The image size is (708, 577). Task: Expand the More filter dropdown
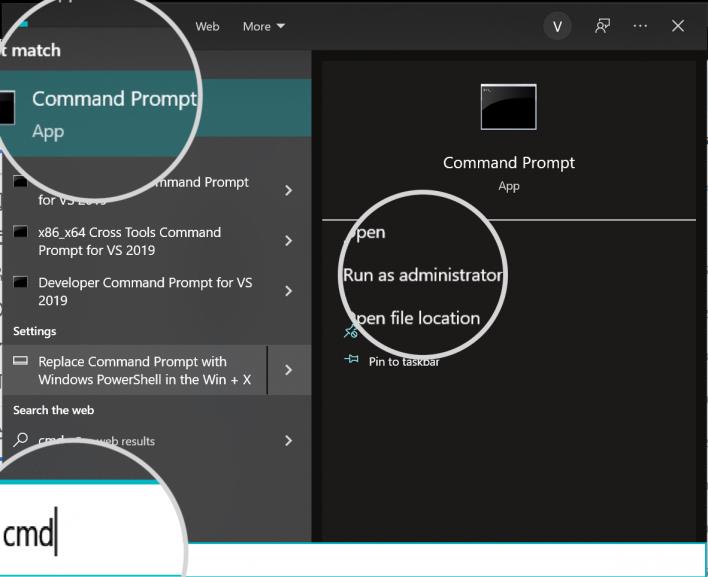point(263,27)
